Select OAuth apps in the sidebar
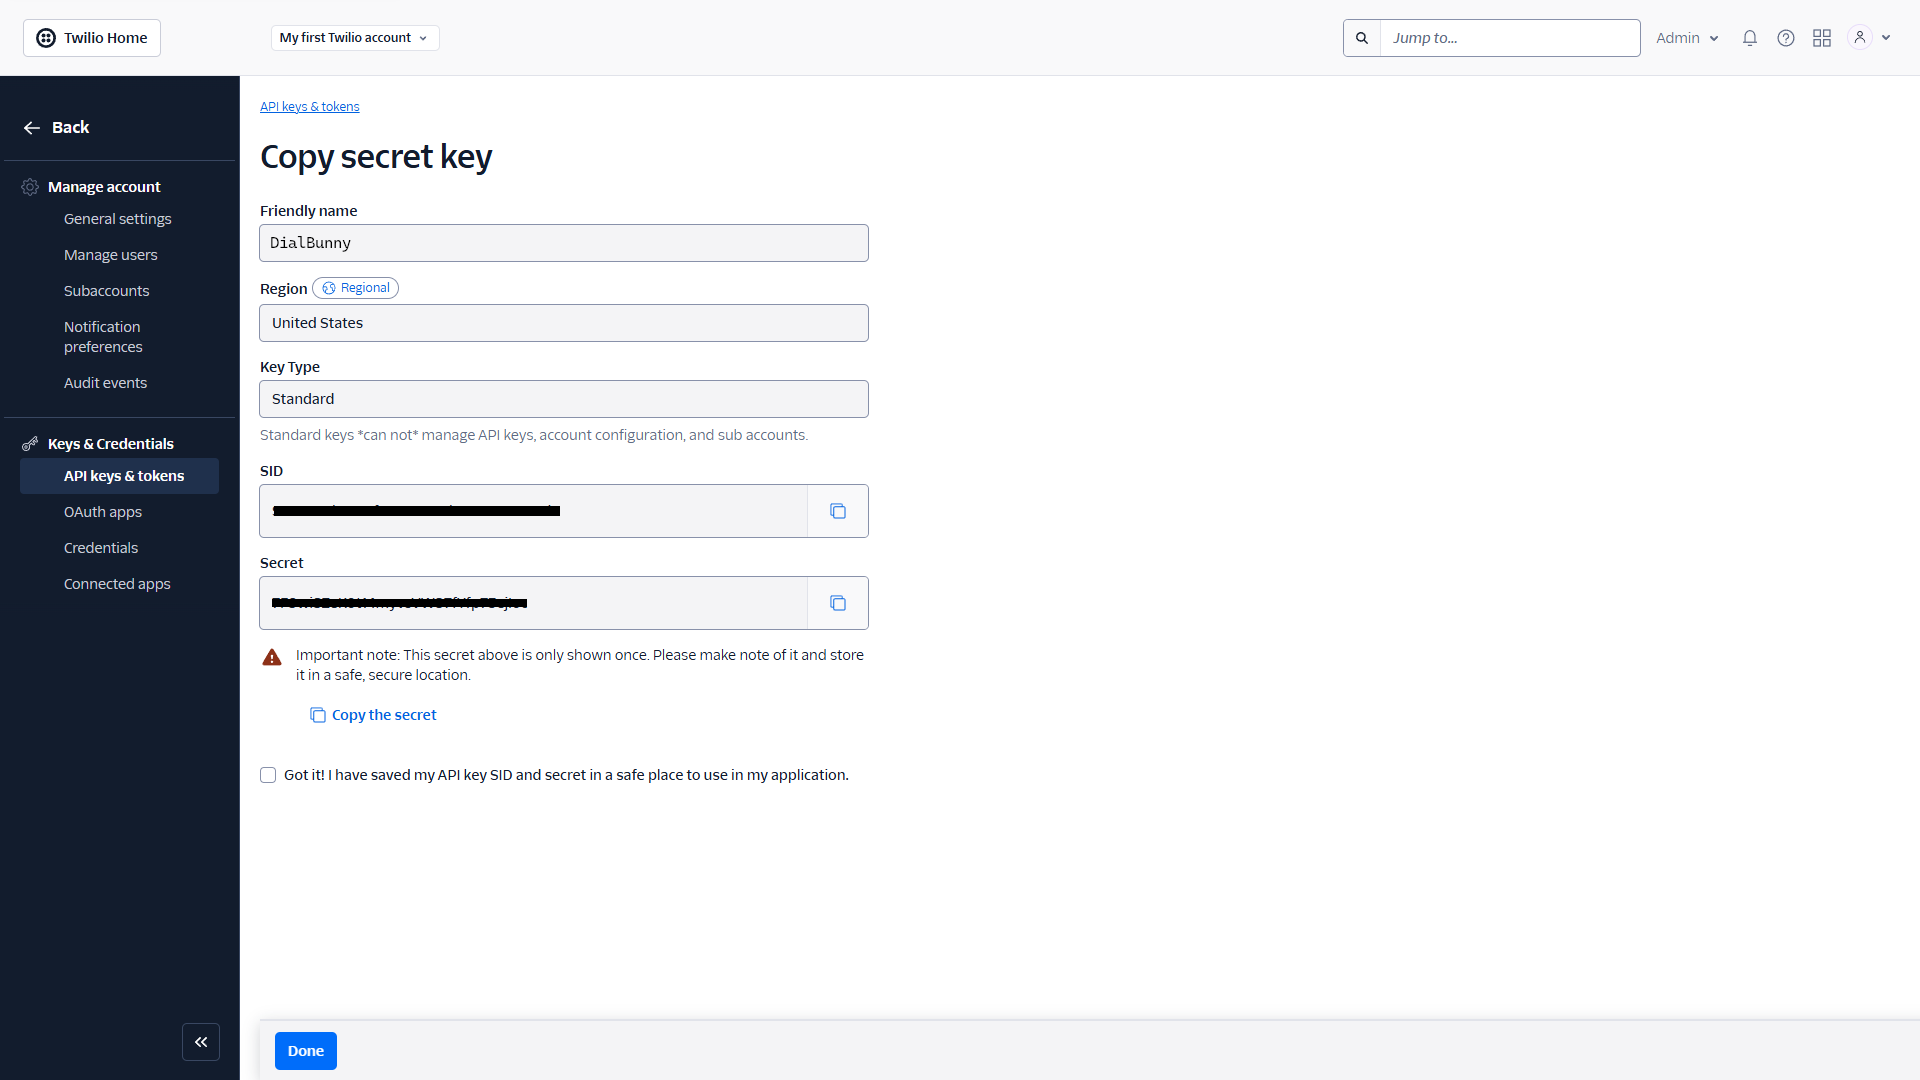 tap(102, 511)
